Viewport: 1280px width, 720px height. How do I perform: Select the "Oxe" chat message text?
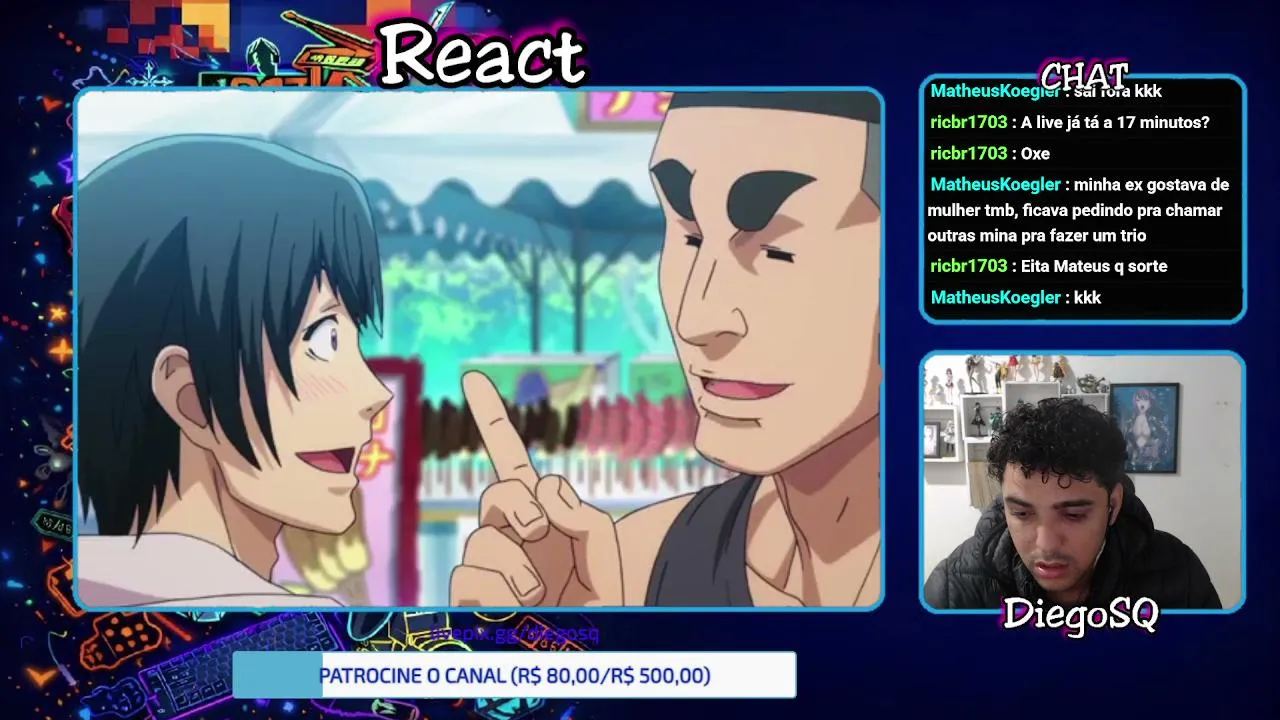click(1035, 153)
